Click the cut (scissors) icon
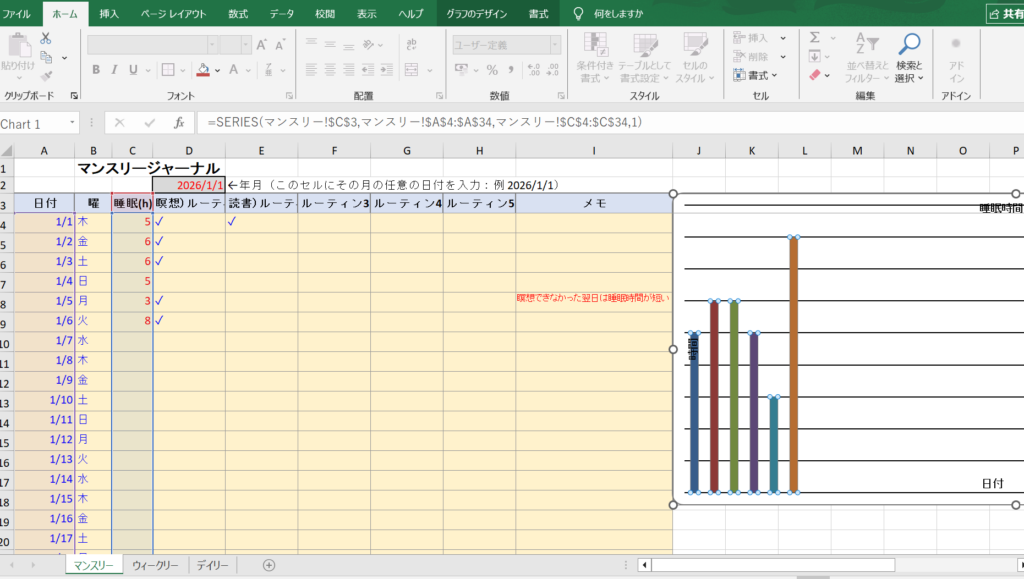Image resolution: width=1024 pixels, height=579 pixels. click(46, 37)
